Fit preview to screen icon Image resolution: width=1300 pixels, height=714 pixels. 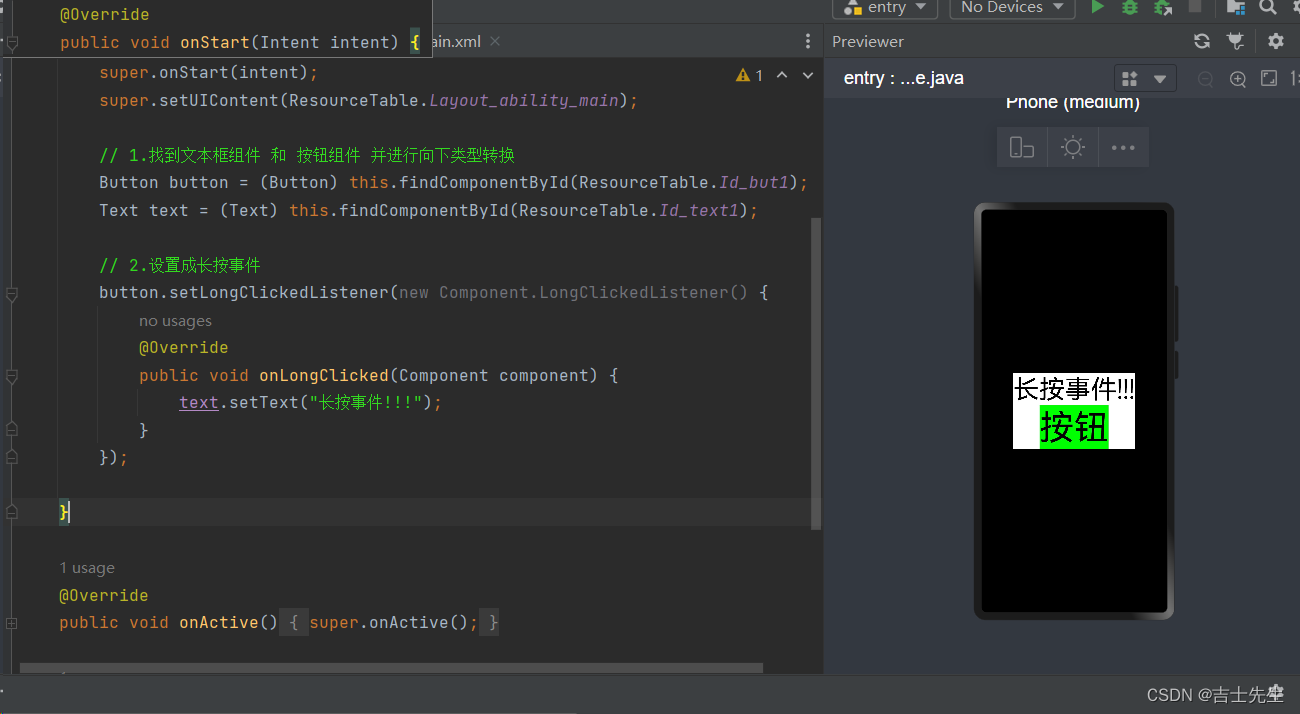tap(1269, 78)
